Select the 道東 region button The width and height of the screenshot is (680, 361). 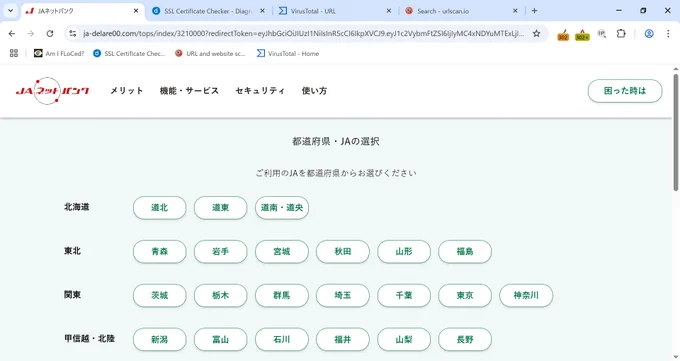(221, 208)
